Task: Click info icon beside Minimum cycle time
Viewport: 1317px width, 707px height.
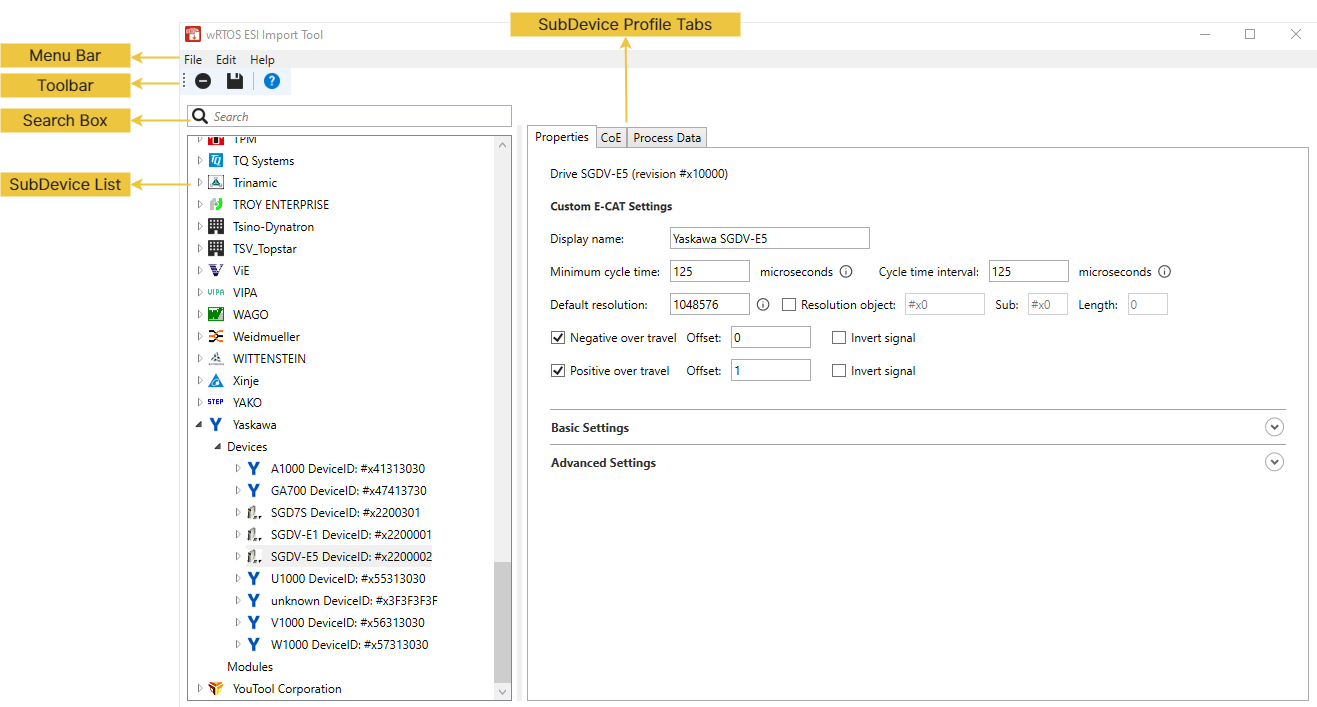Action: click(x=845, y=272)
